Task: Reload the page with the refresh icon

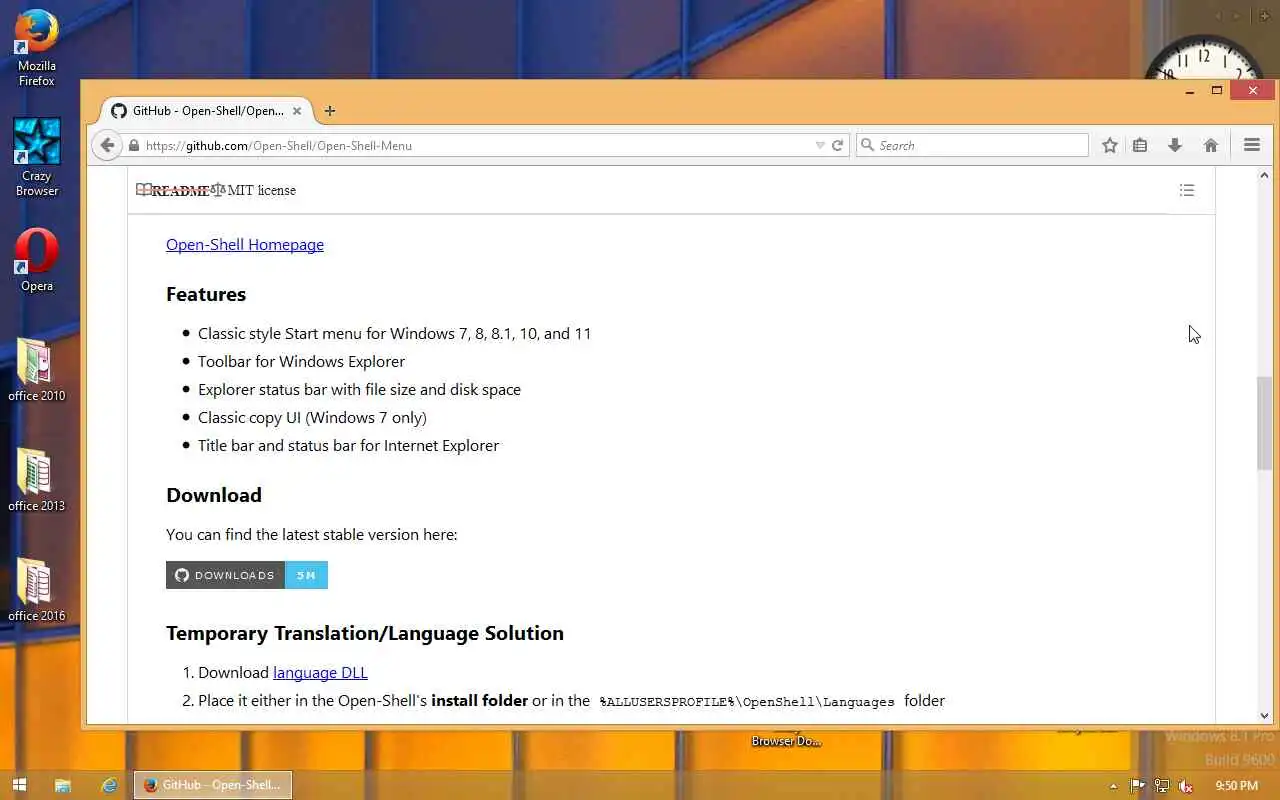Action: click(838, 145)
